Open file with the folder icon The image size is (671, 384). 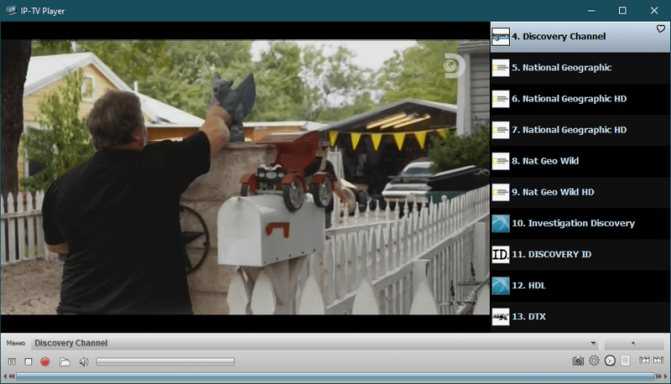pyautogui.click(x=65, y=362)
